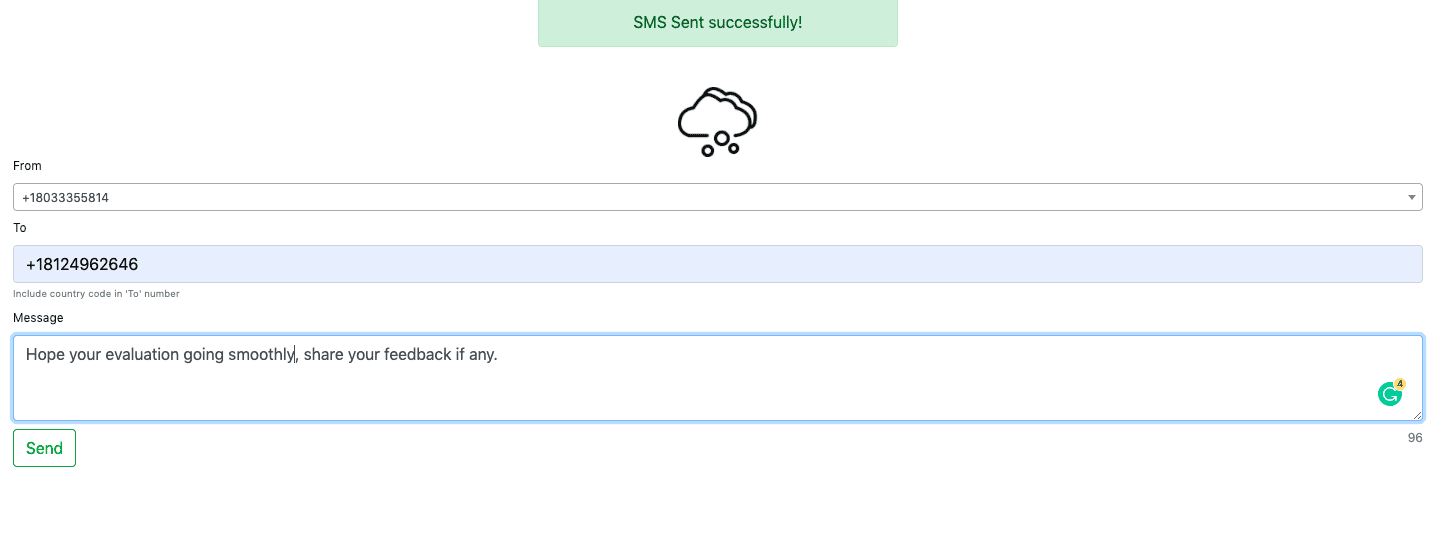The height and width of the screenshot is (543, 1436).
Task: Click the Grammarly suggestion count badge
Action: click(x=1400, y=384)
